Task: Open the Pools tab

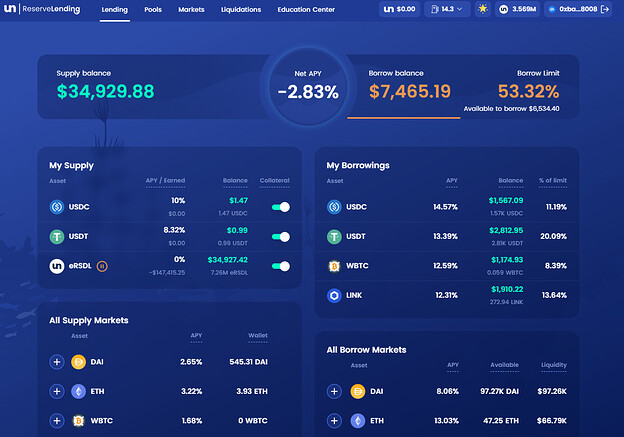Action: point(153,10)
